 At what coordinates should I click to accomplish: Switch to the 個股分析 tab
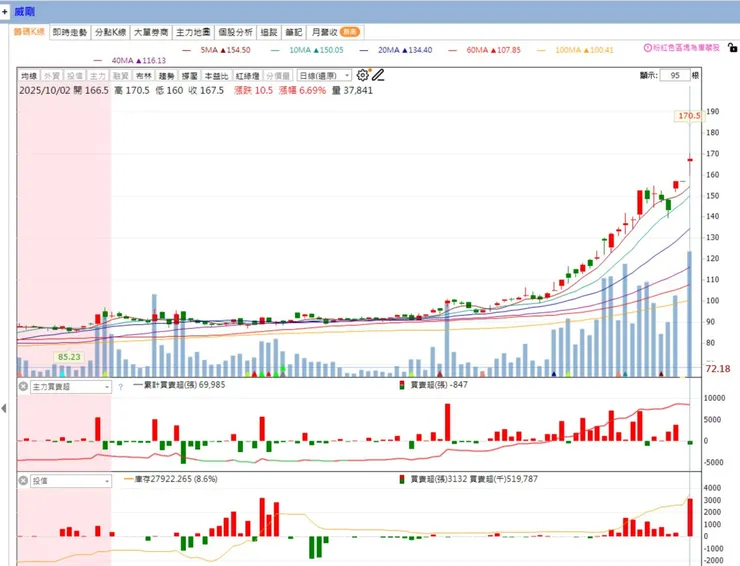235,32
